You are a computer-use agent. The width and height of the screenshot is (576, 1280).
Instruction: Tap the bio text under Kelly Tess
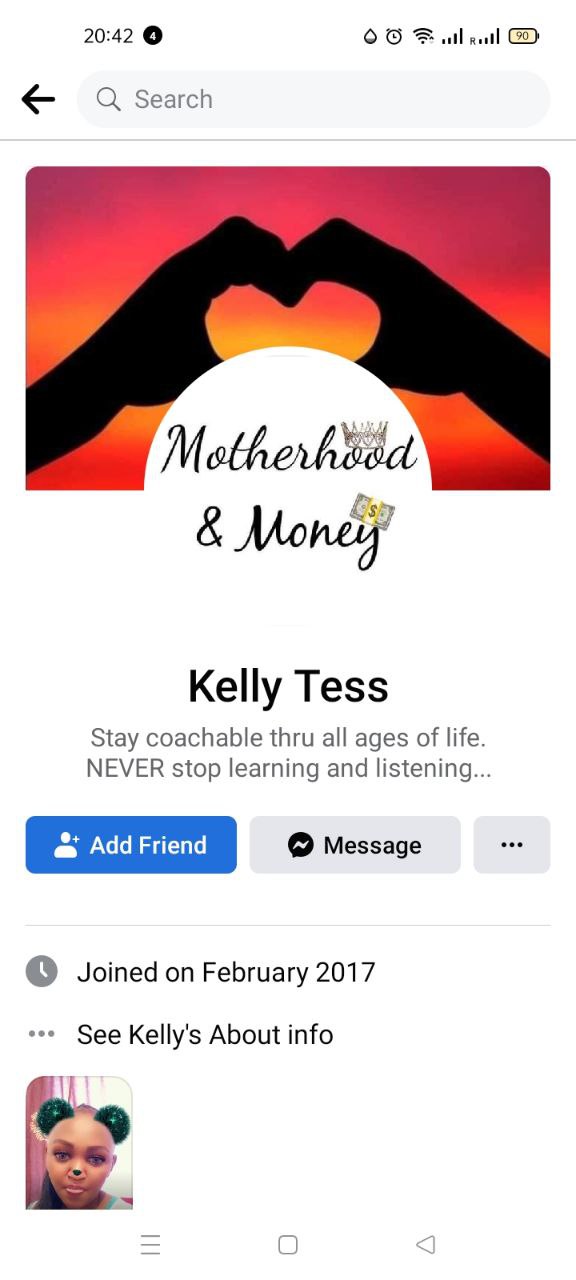[x=288, y=753]
